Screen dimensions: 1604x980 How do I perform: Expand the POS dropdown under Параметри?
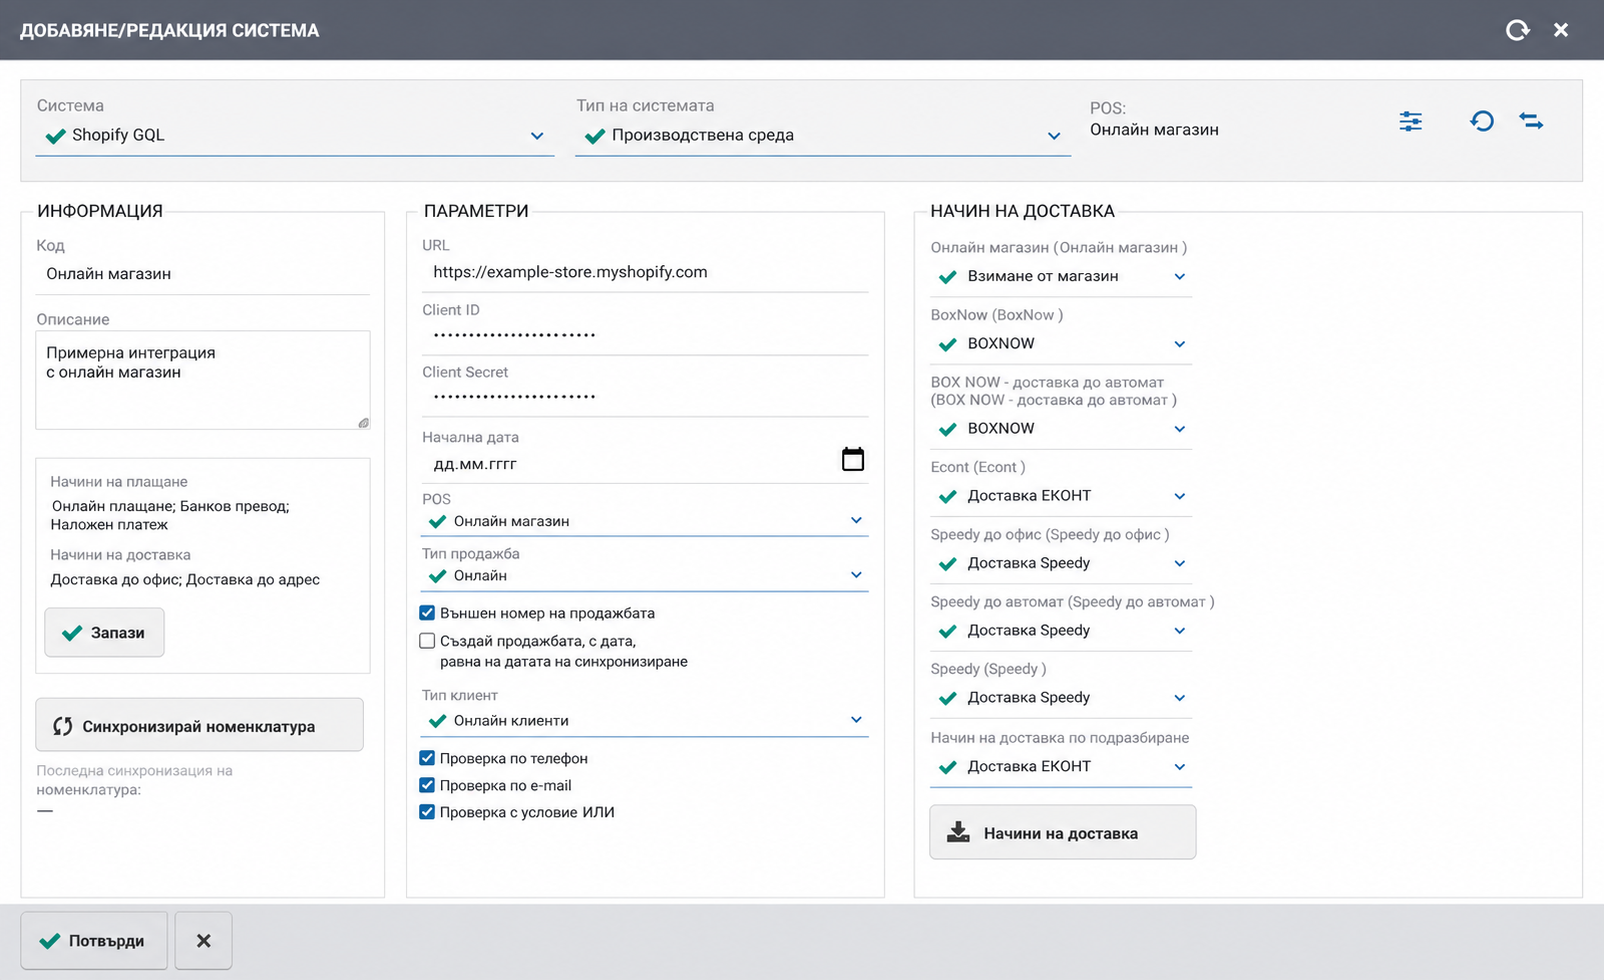(645, 521)
